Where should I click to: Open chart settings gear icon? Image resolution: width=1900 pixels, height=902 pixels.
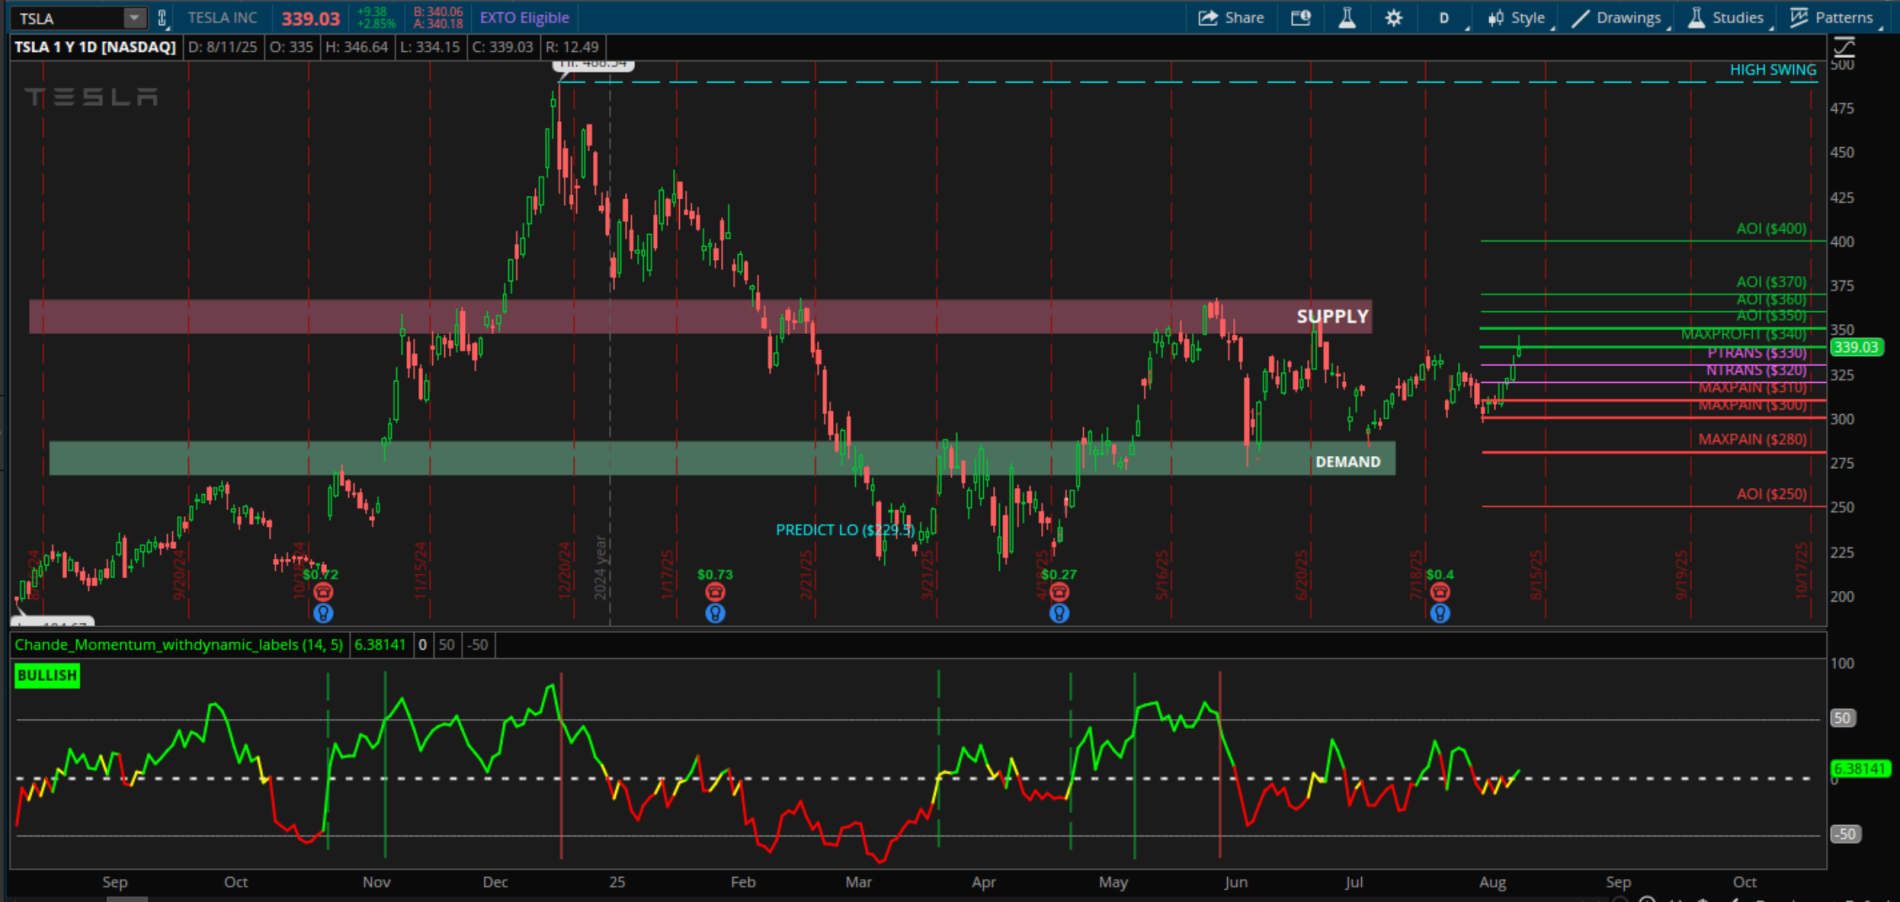point(1393,18)
